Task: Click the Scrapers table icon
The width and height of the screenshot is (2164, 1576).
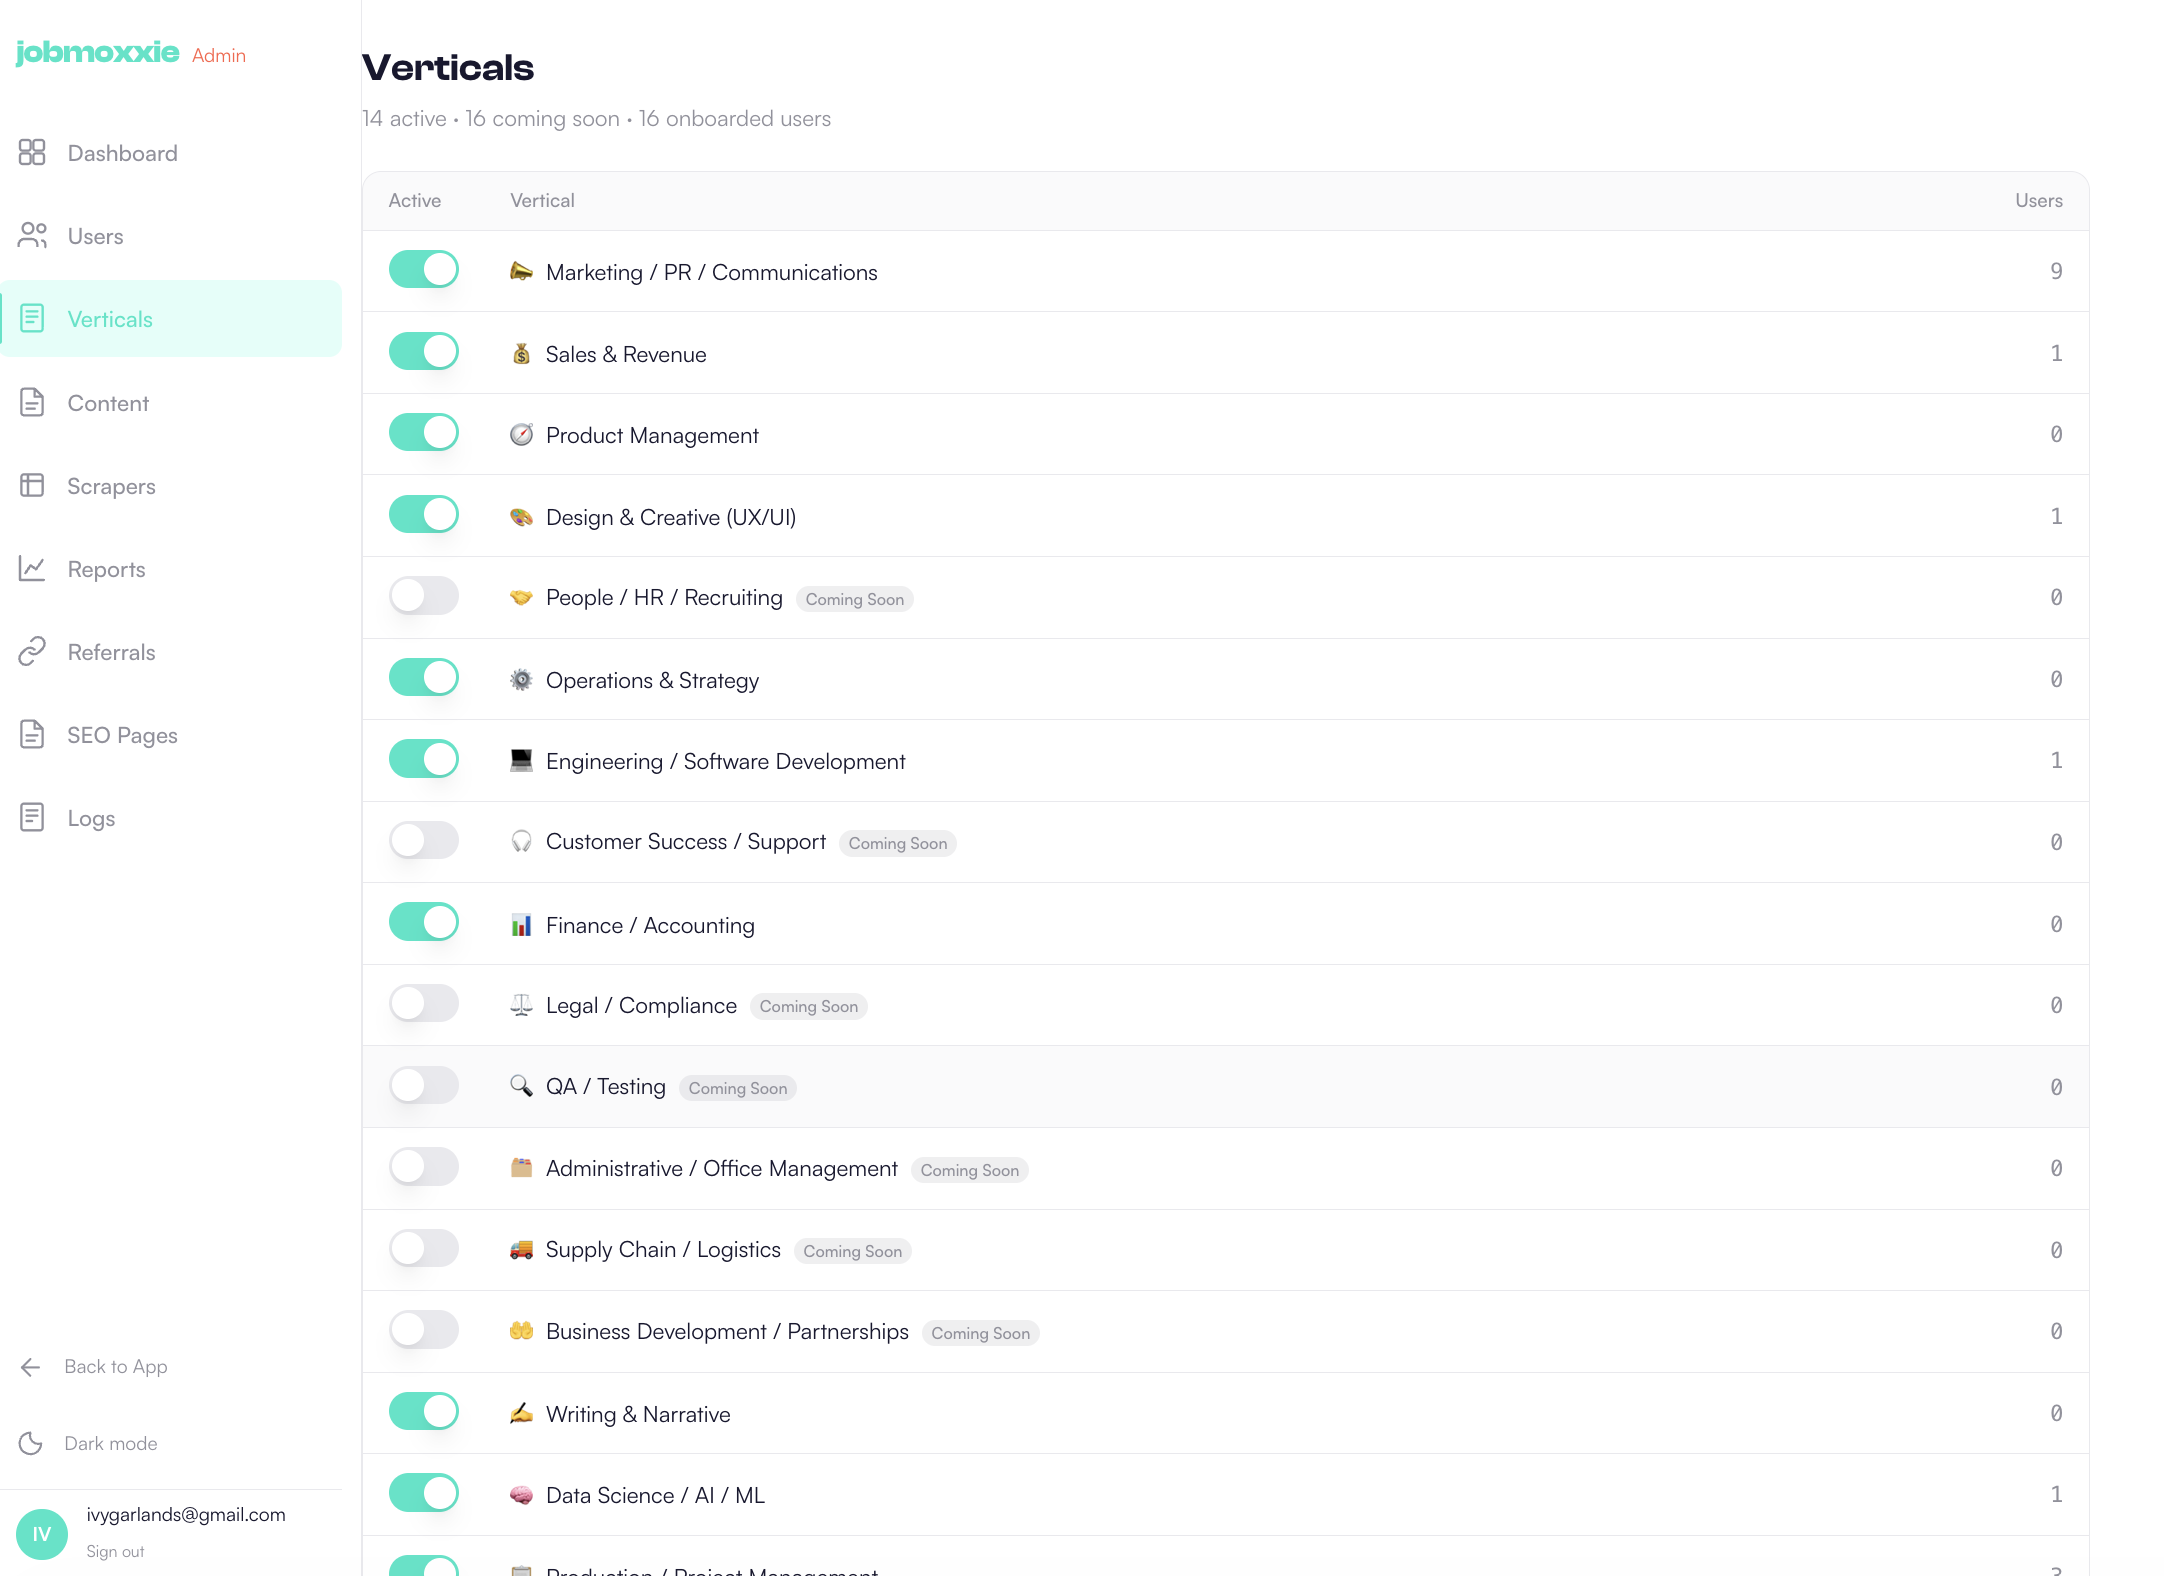Action: tap(32, 486)
